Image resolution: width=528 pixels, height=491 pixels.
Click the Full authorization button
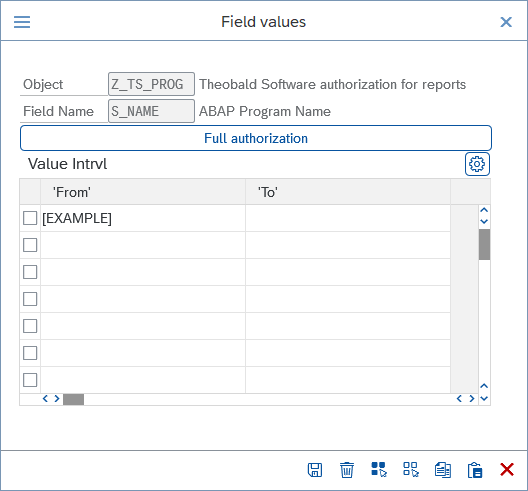pos(256,138)
